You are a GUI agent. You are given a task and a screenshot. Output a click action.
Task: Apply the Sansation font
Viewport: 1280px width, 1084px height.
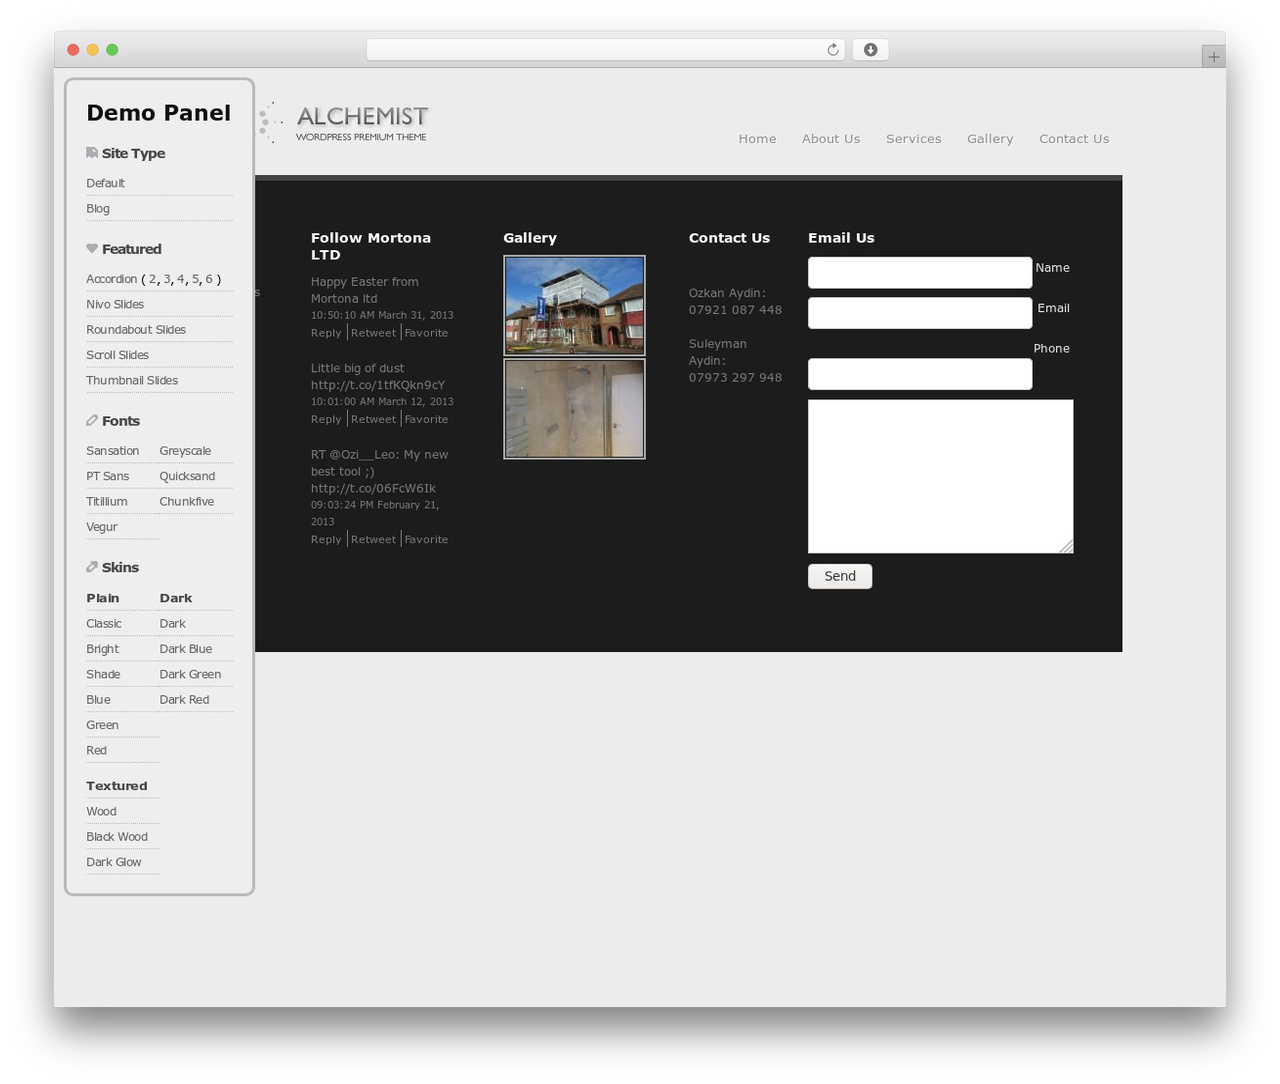pos(112,451)
